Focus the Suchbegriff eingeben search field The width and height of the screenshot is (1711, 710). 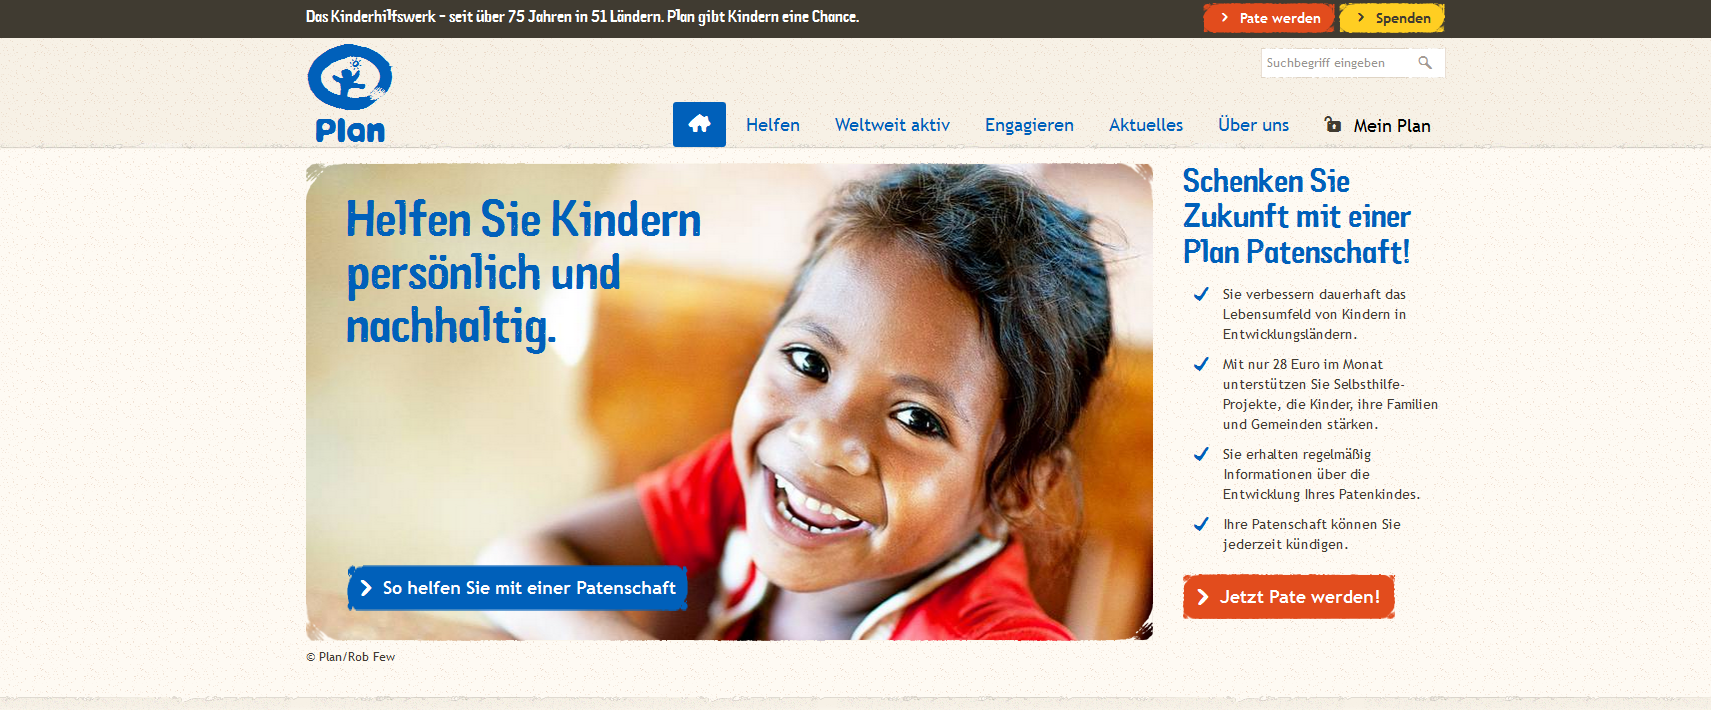coord(1338,63)
